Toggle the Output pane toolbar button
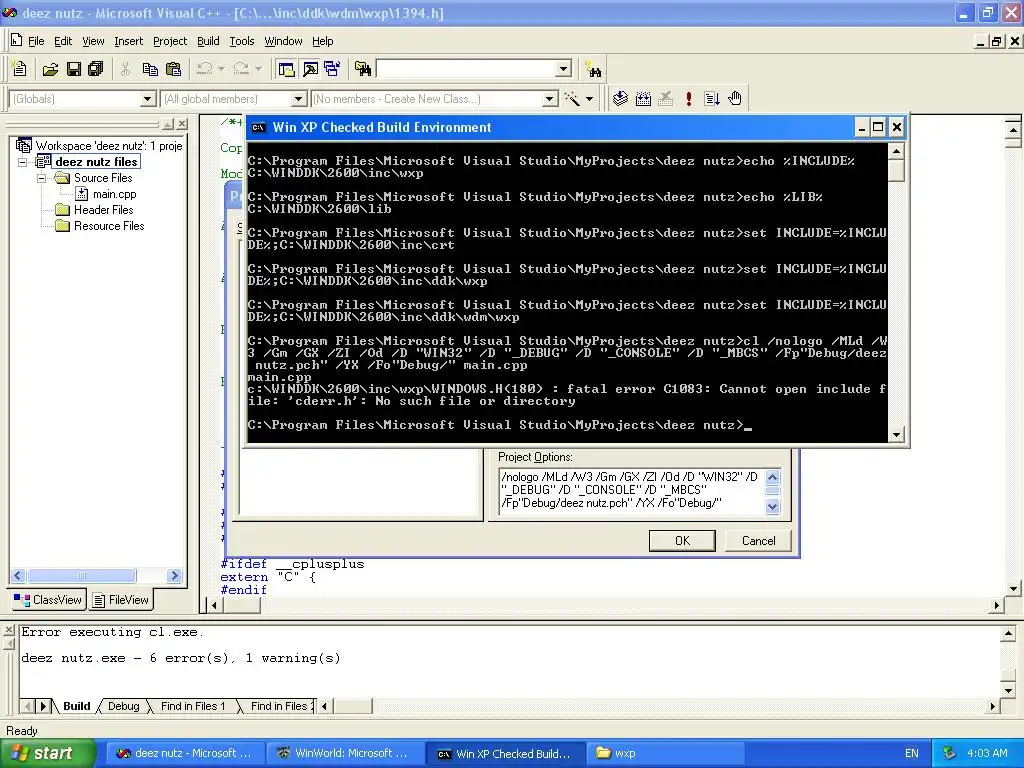1024x768 pixels. (x=310, y=69)
